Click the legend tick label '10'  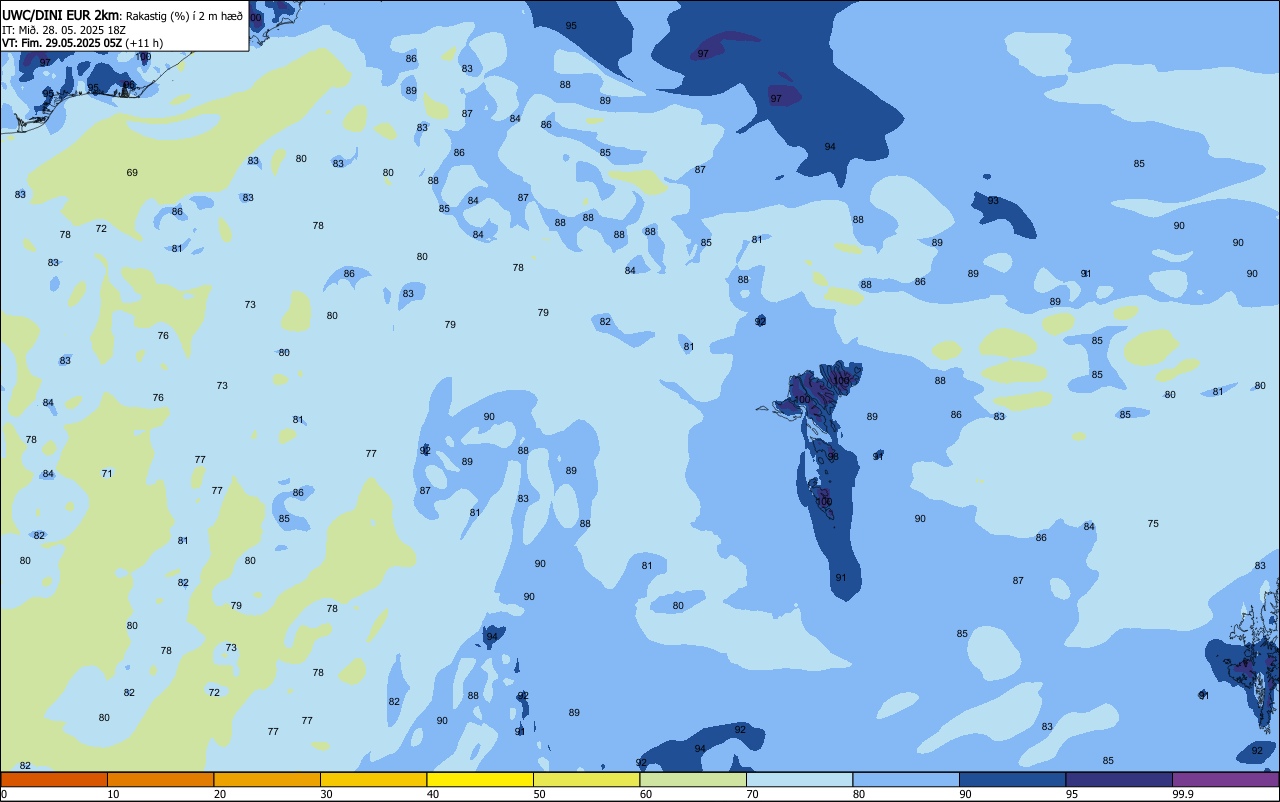113,794
